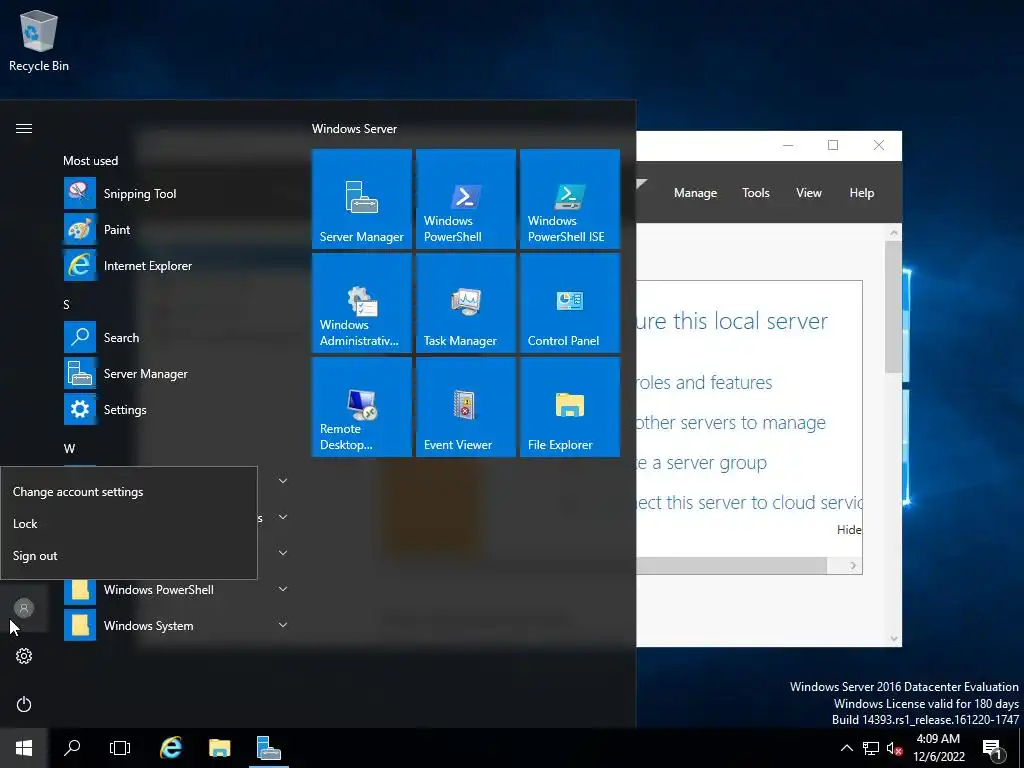Launch Internet Explorer from taskbar
The width and height of the screenshot is (1024, 768).
[170, 748]
